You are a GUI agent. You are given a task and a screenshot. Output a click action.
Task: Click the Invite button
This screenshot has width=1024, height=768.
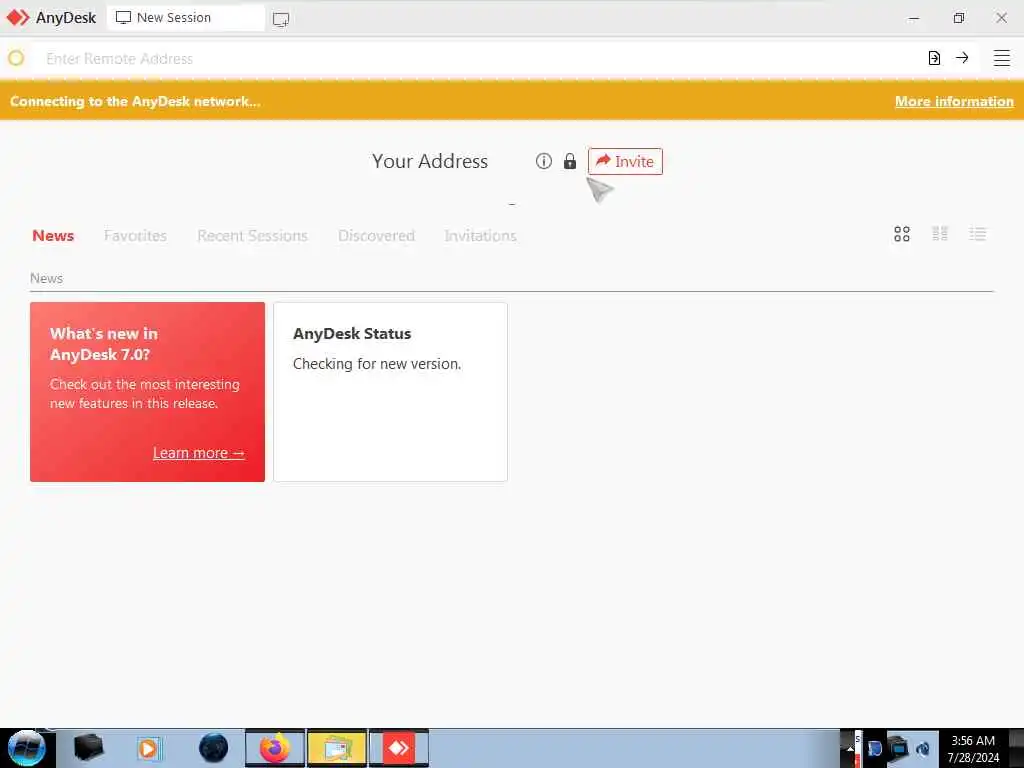625,161
